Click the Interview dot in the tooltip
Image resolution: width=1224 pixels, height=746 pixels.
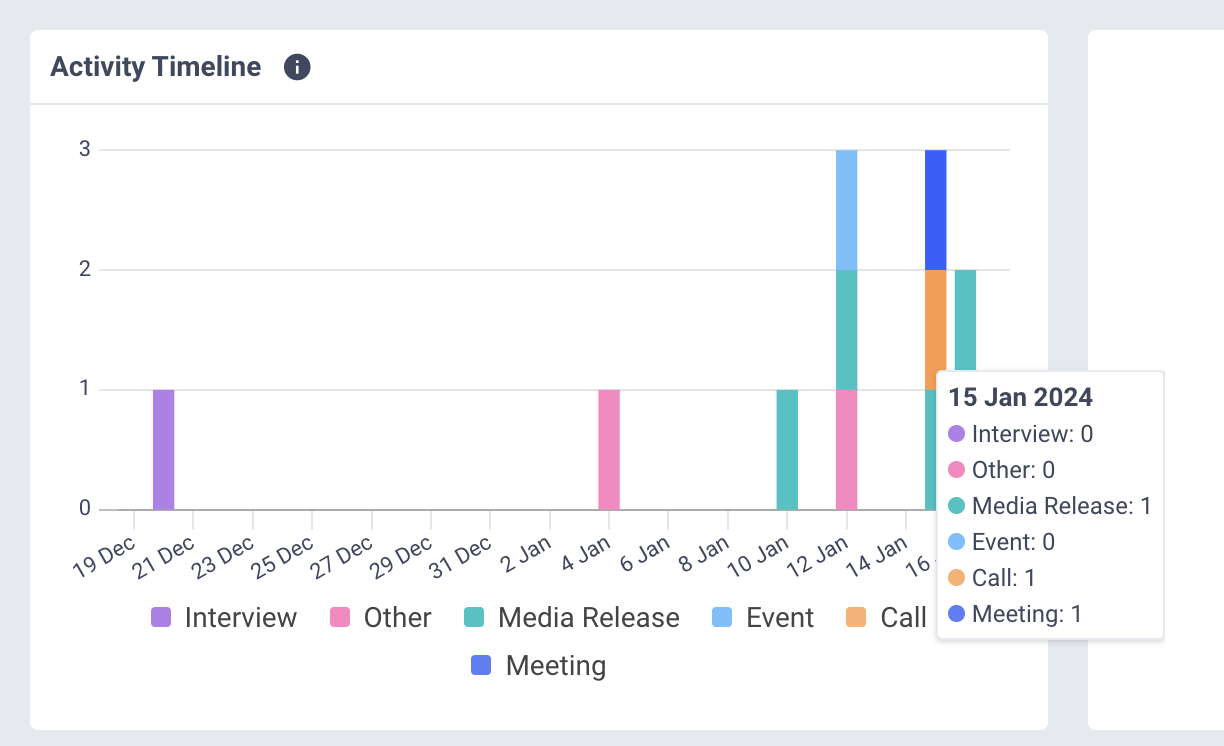click(x=957, y=434)
